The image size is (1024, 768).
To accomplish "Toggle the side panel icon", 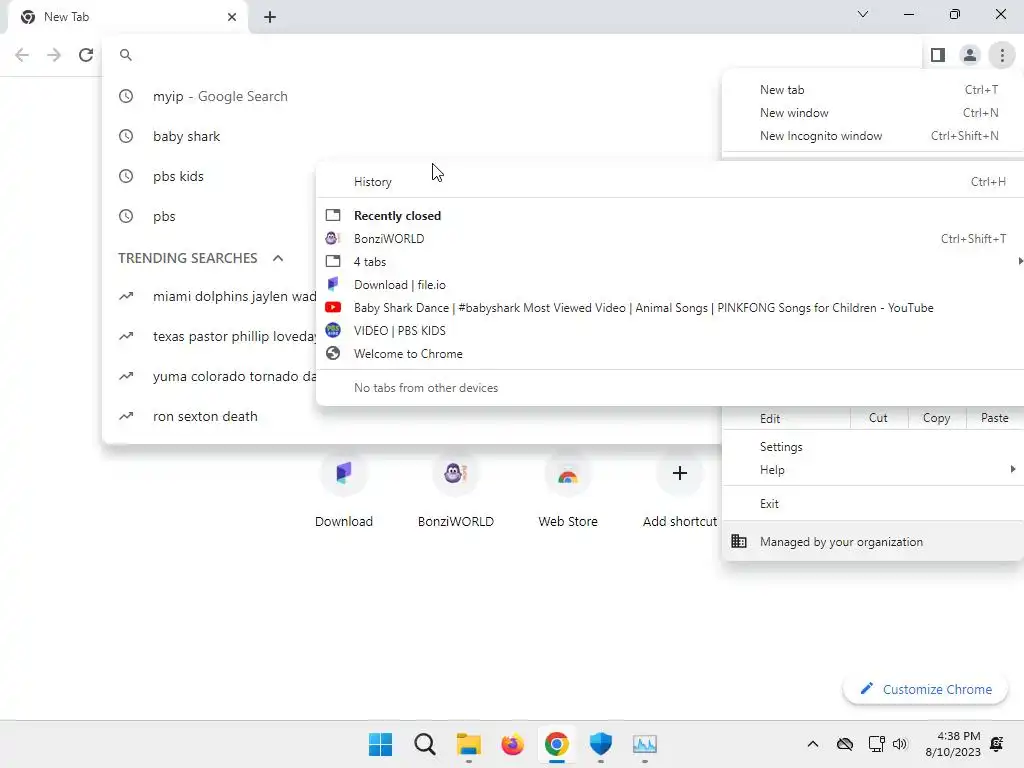I will pos(938,56).
